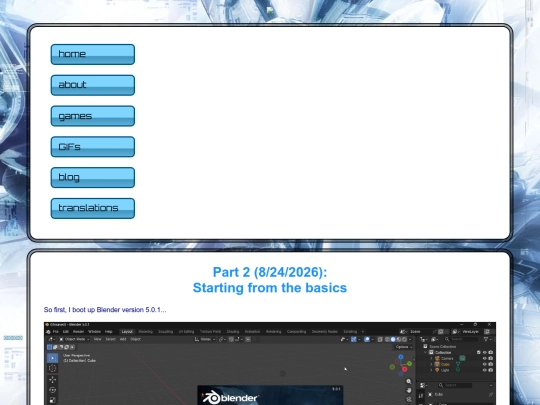
Task: Open the Edit menu in Blender
Action: [x=66, y=332]
